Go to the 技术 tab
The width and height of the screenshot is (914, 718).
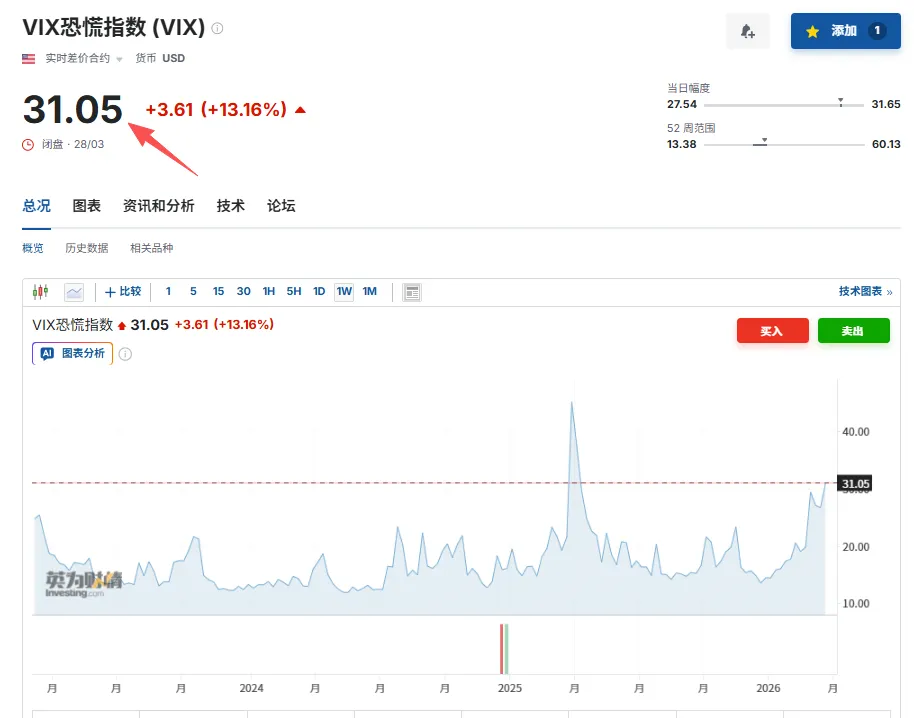(x=231, y=206)
